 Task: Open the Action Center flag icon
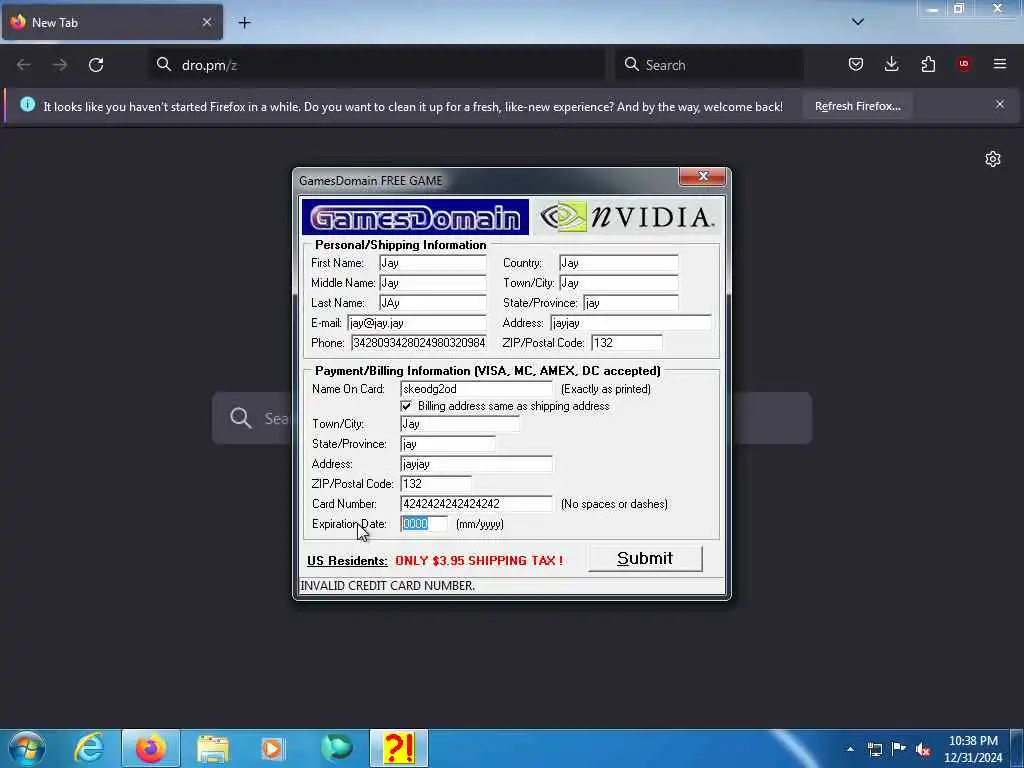click(899, 749)
